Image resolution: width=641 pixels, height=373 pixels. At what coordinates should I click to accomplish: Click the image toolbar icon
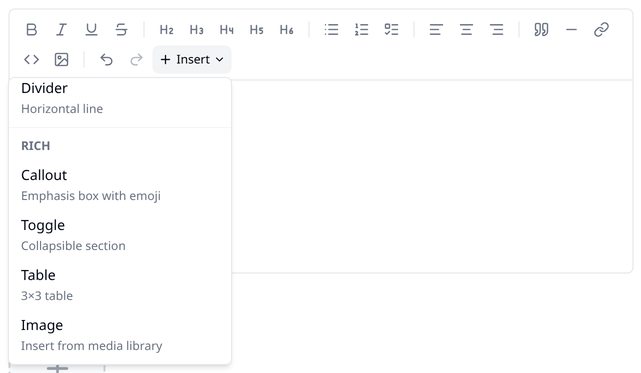click(x=61, y=60)
